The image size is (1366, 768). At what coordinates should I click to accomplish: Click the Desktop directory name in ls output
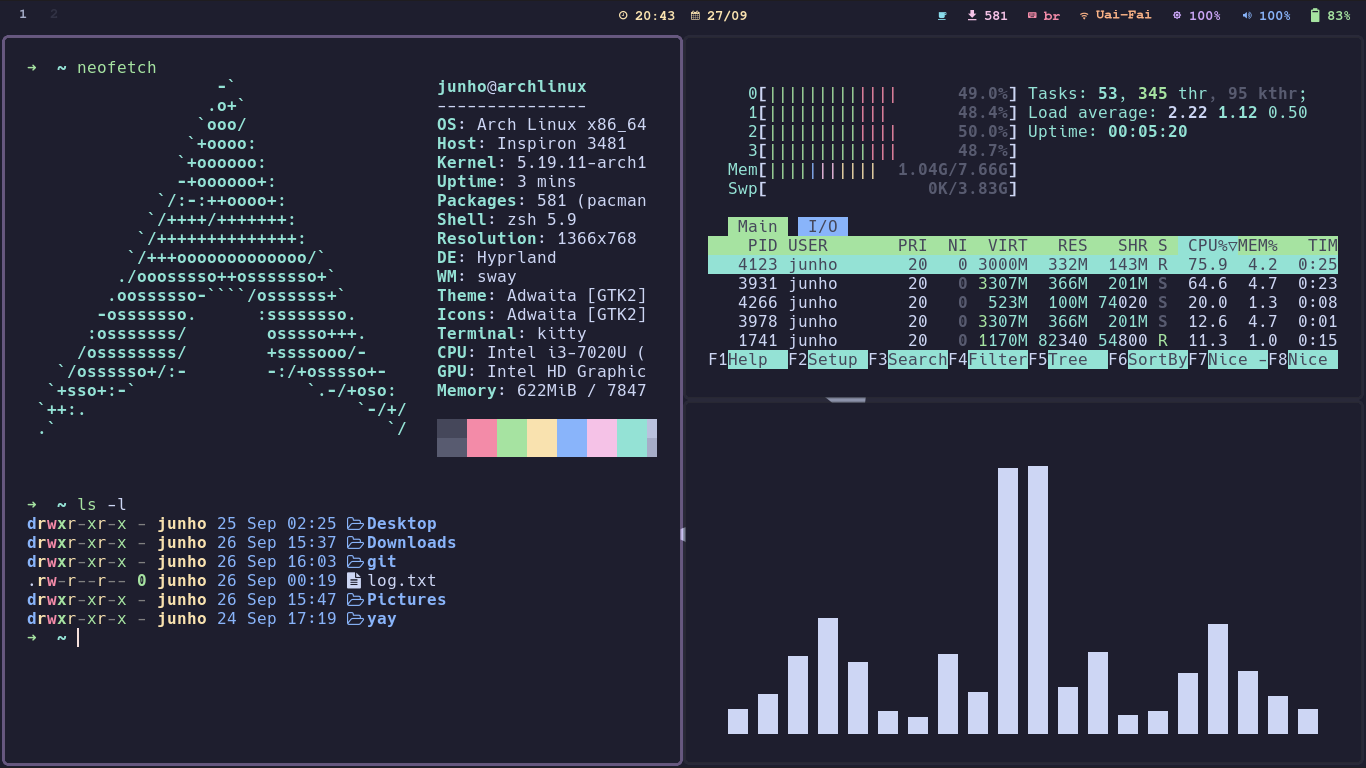402,524
